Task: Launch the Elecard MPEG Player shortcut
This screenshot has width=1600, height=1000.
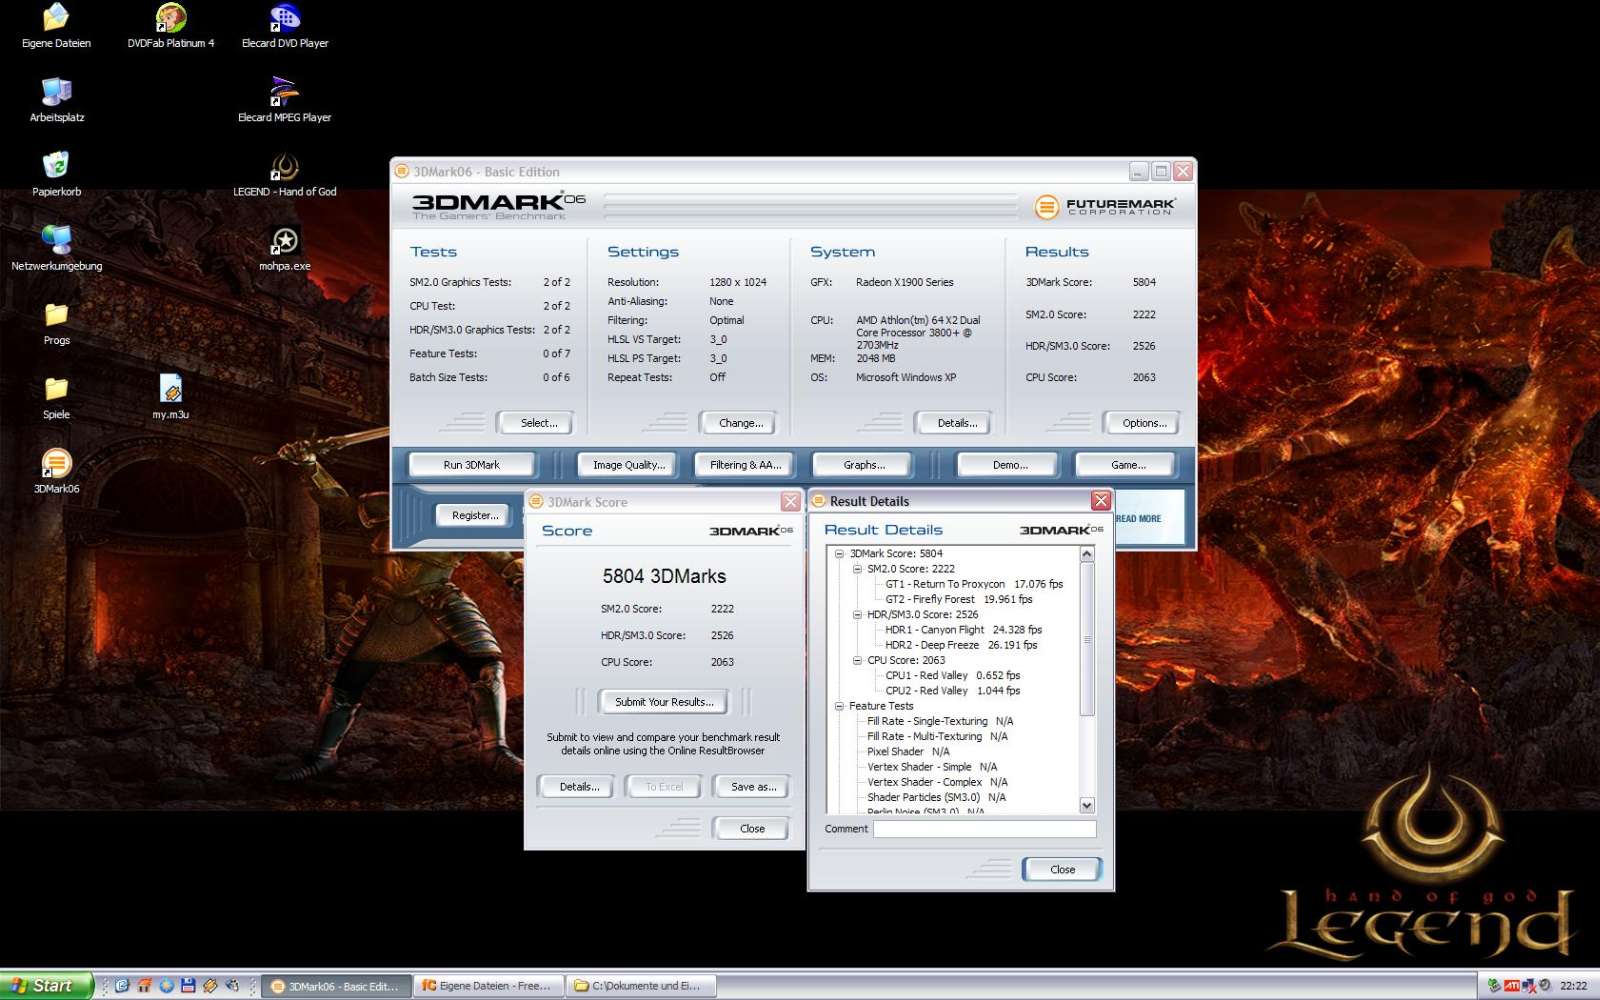Action: pyautogui.click(x=285, y=100)
